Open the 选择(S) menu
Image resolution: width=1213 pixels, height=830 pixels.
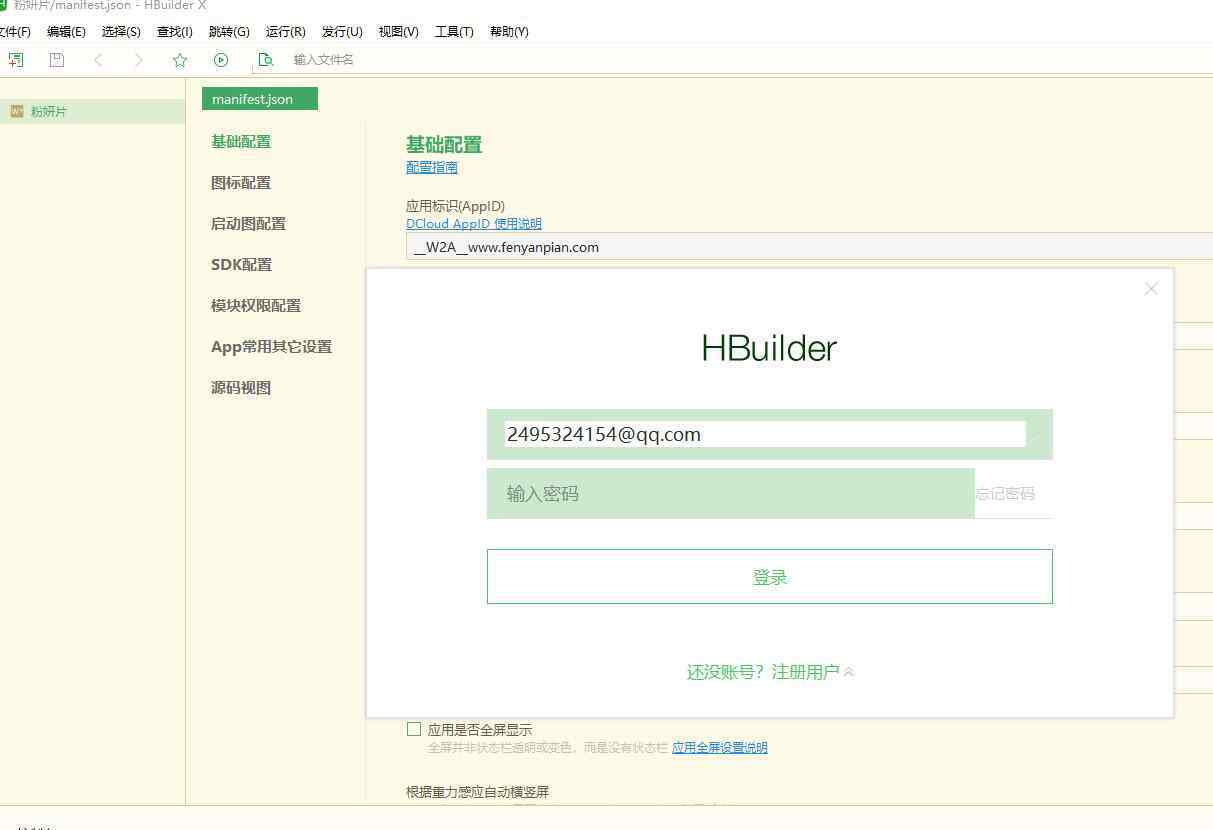tap(121, 32)
